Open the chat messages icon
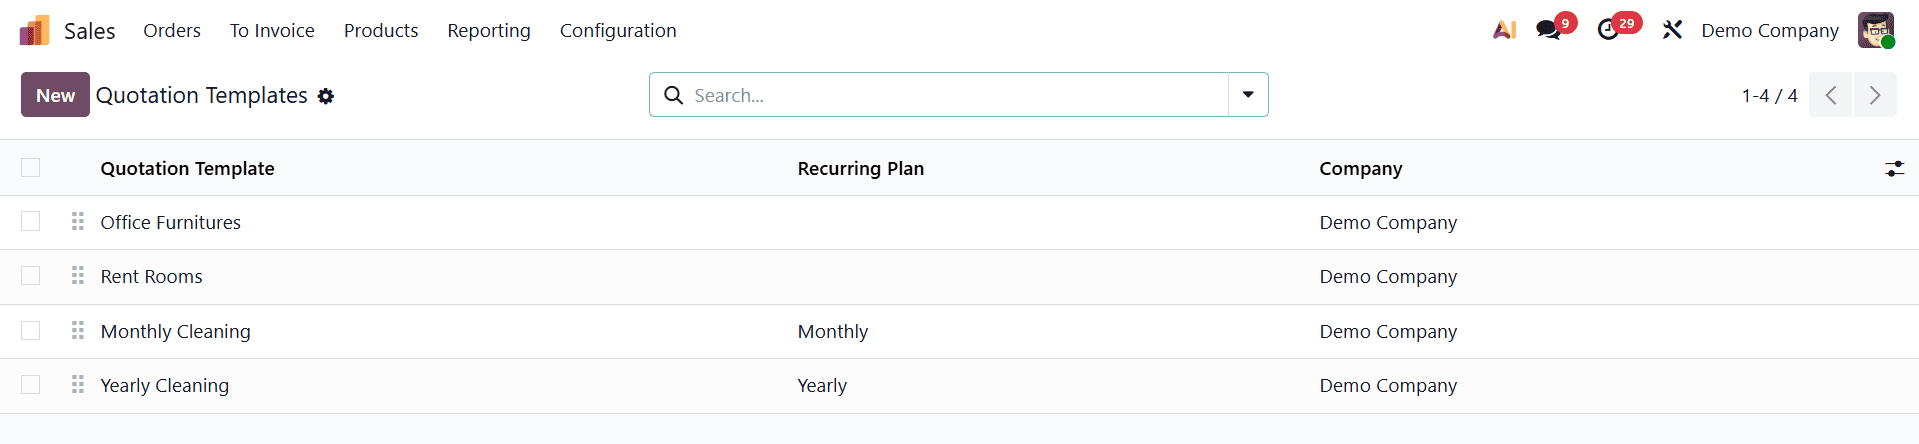 click(x=1549, y=30)
